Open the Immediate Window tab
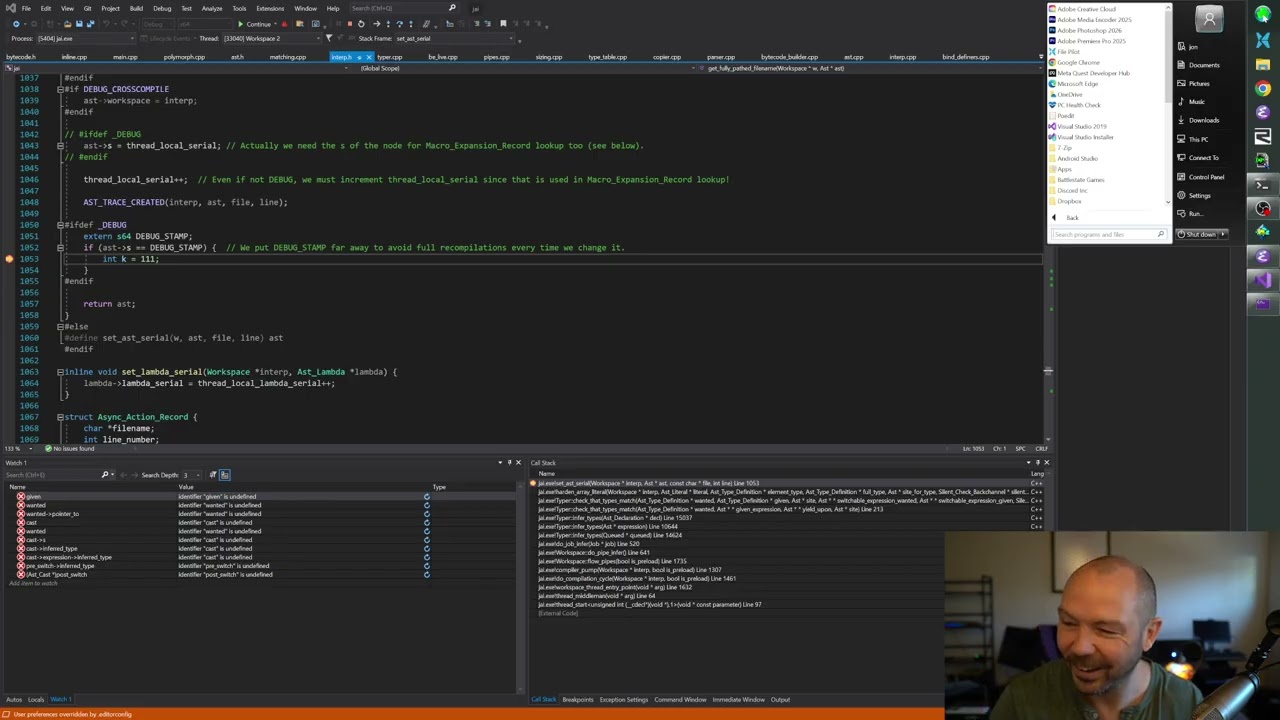Screen dimensions: 1280x720 [738, 700]
